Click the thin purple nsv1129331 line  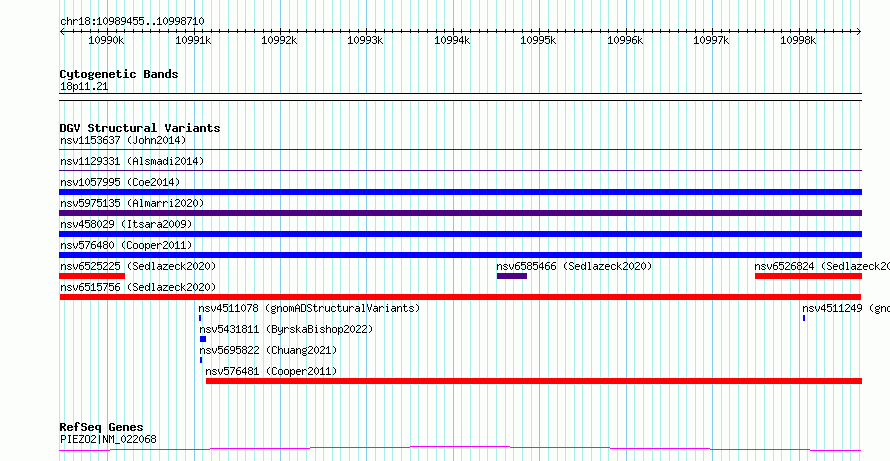460,171
